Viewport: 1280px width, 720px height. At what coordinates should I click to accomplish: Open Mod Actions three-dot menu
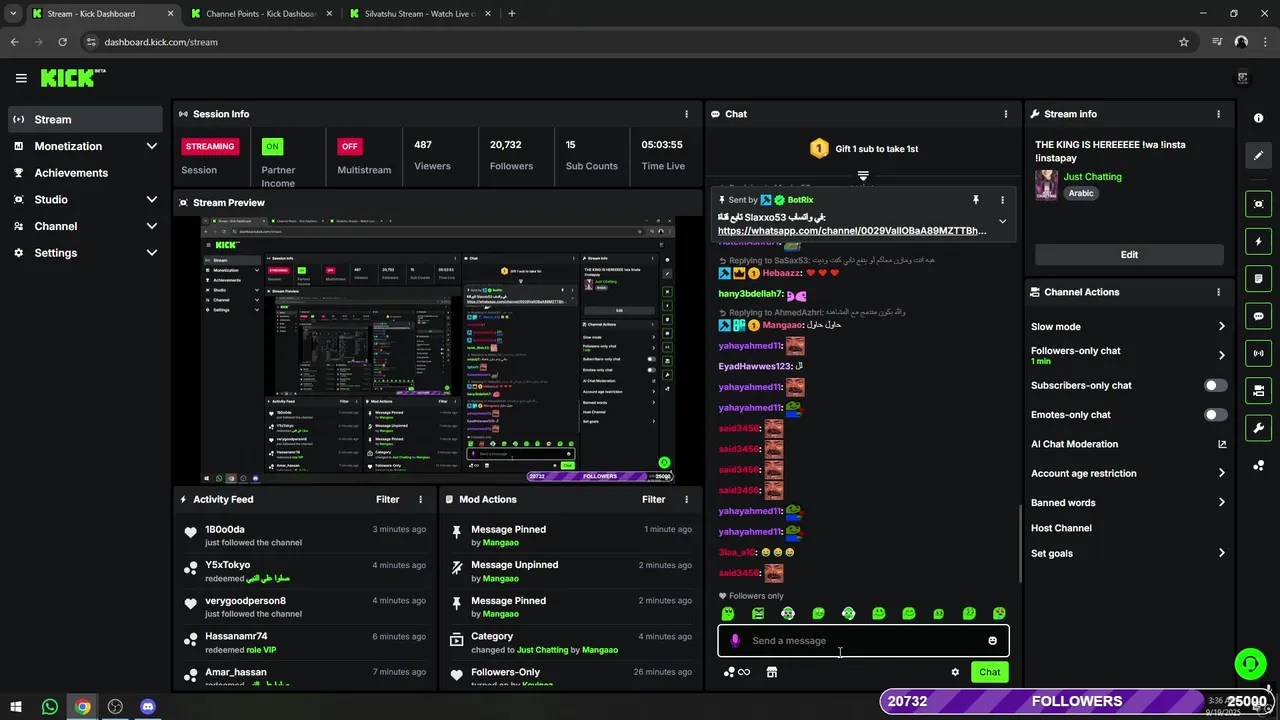point(686,499)
